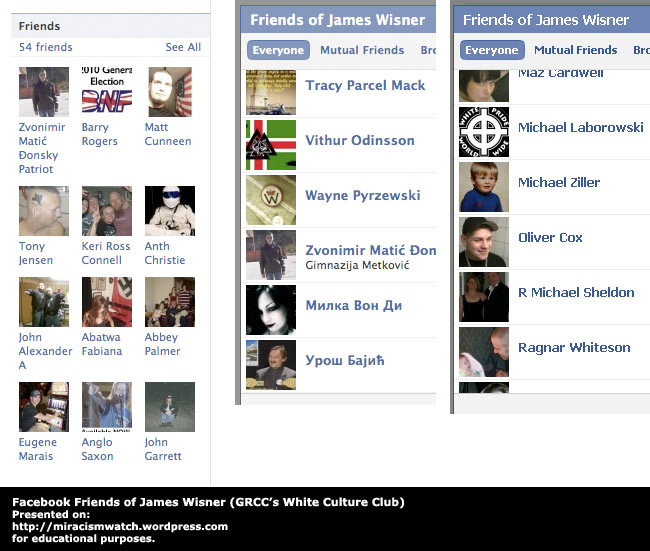Open R Michael Sheldon's photo thumbnail
650x551 pixels.
(484, 297)
